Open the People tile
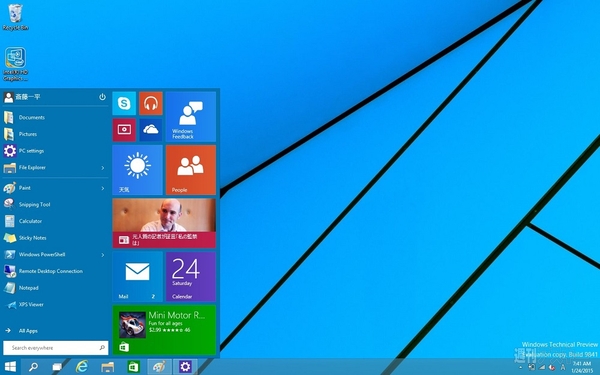 pos(191,170)
